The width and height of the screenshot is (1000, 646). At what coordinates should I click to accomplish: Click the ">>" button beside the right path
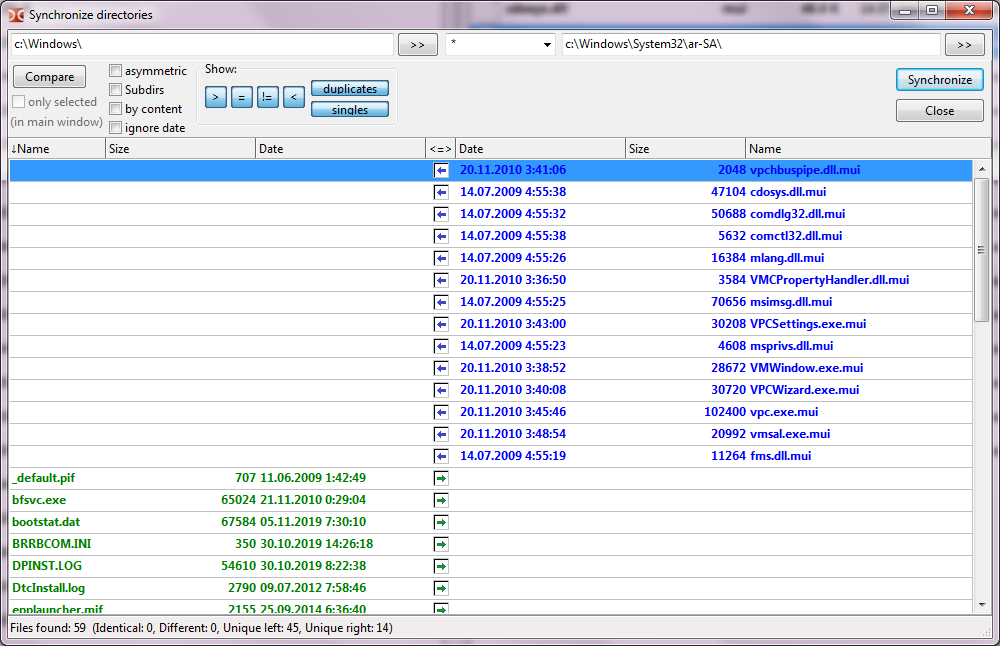click(964, 44)
